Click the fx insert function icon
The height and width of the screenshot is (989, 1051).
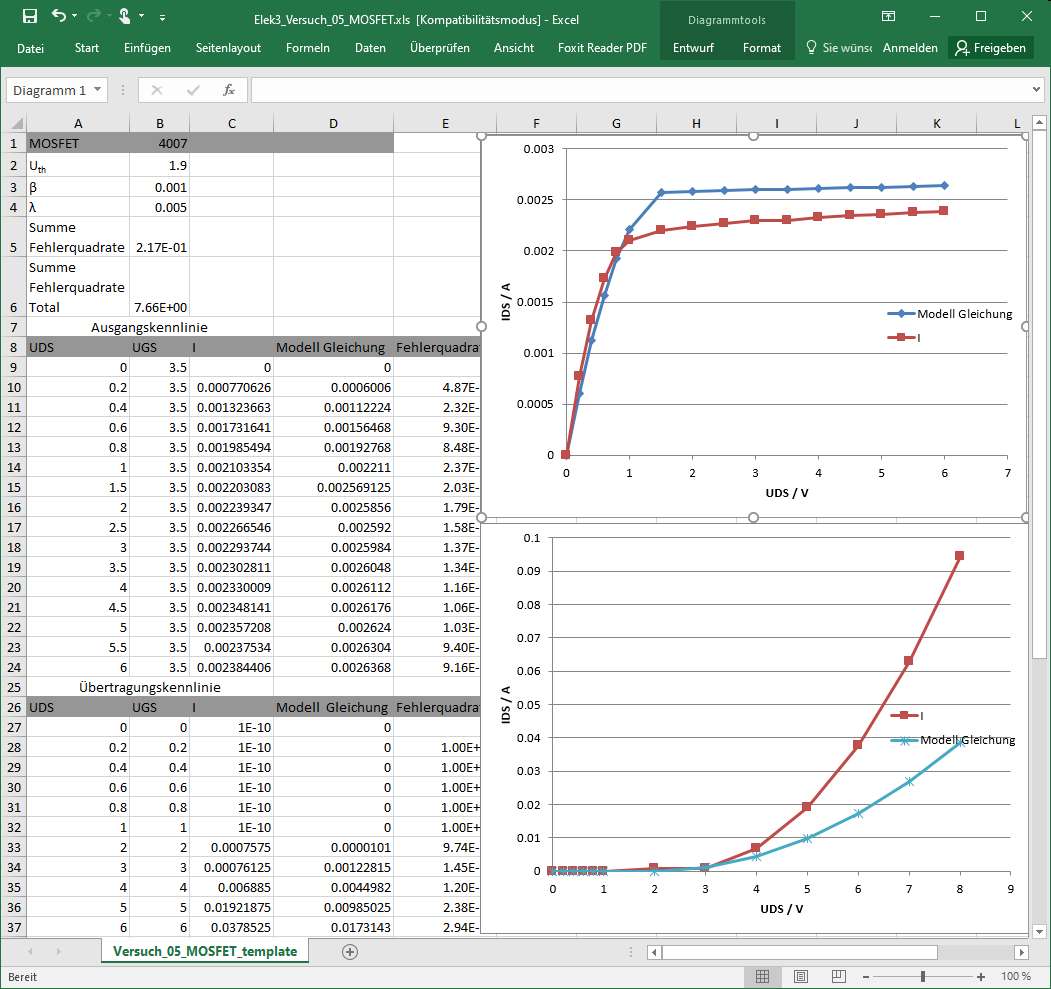(x=228, y=90)
